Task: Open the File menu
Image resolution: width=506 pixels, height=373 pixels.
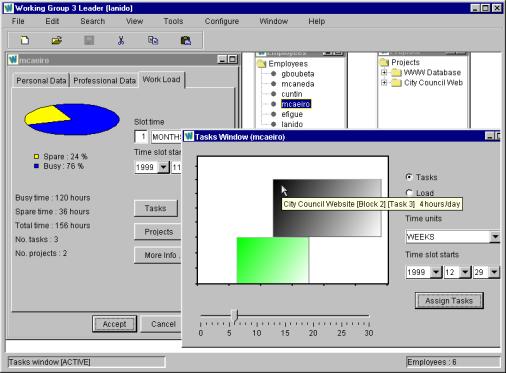Action: pos(18,21)
